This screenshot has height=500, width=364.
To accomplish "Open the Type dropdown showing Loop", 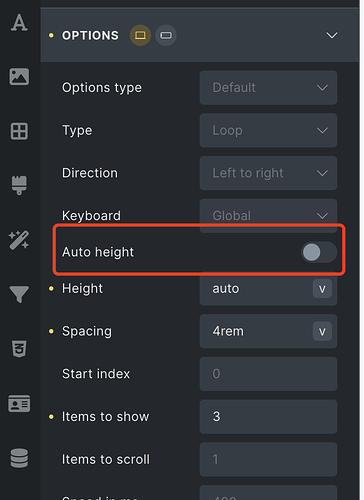I will [268, 130].
